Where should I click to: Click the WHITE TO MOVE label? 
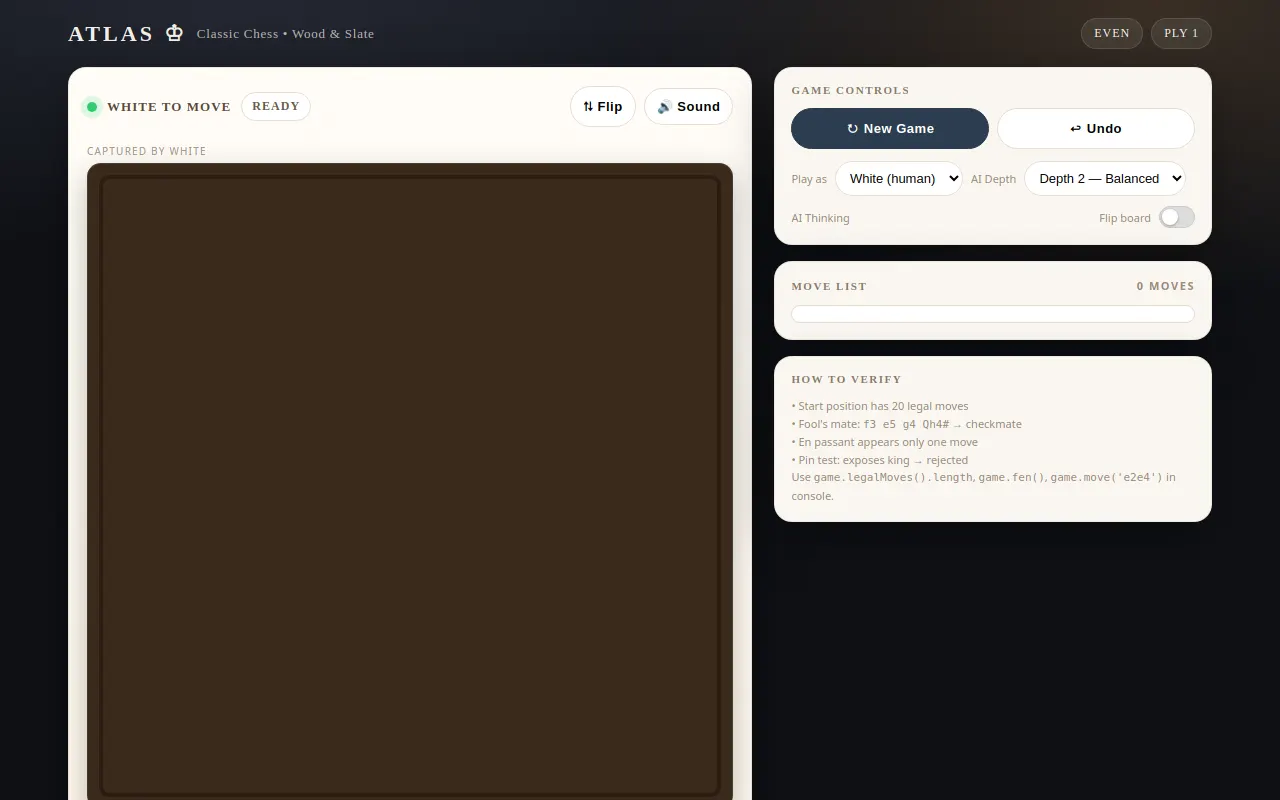point(169,107)
